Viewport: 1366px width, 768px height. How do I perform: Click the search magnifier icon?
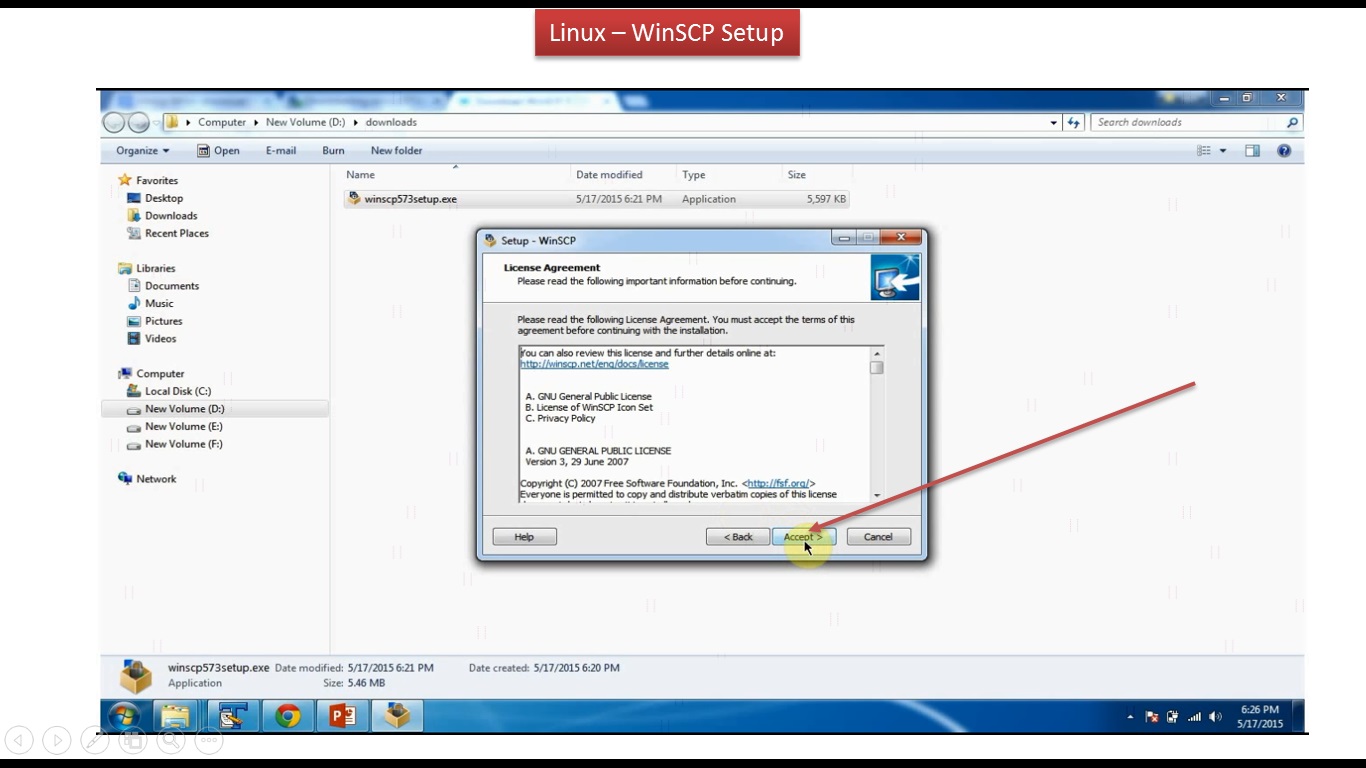1292,122
